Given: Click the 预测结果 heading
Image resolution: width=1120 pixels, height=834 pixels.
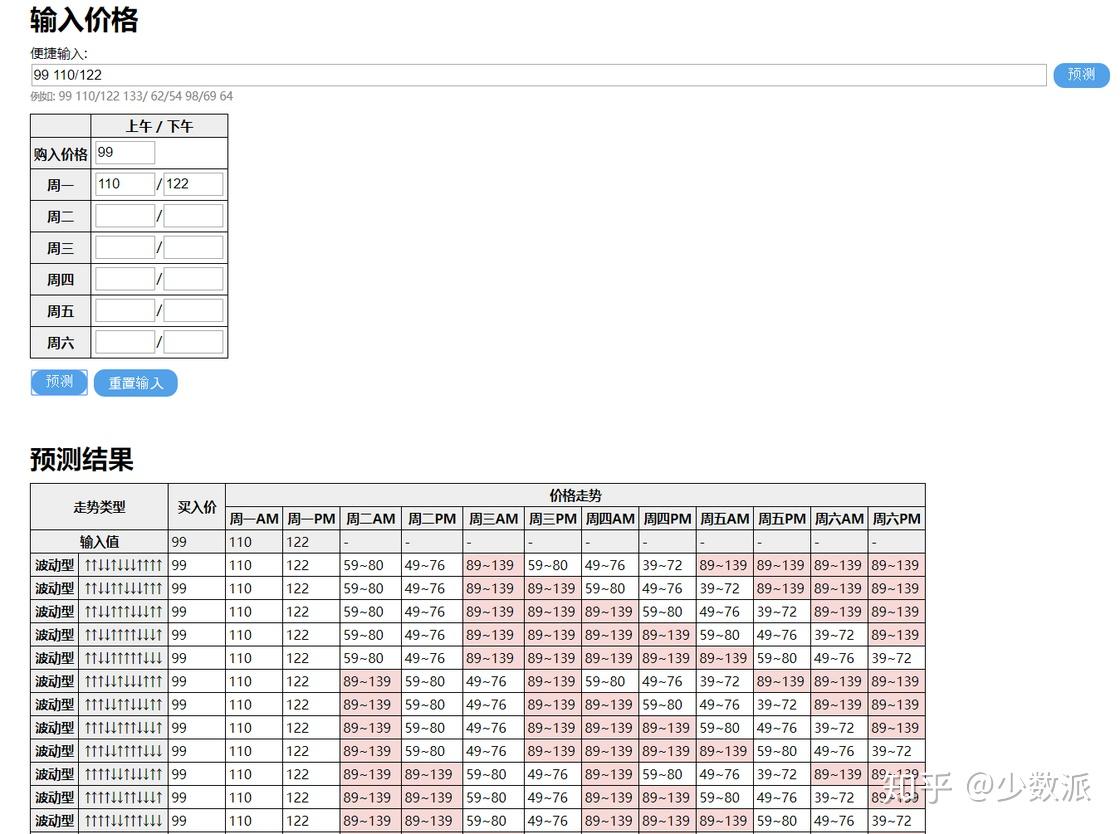Looking at the screenshot, I should [x=81, y=459].
